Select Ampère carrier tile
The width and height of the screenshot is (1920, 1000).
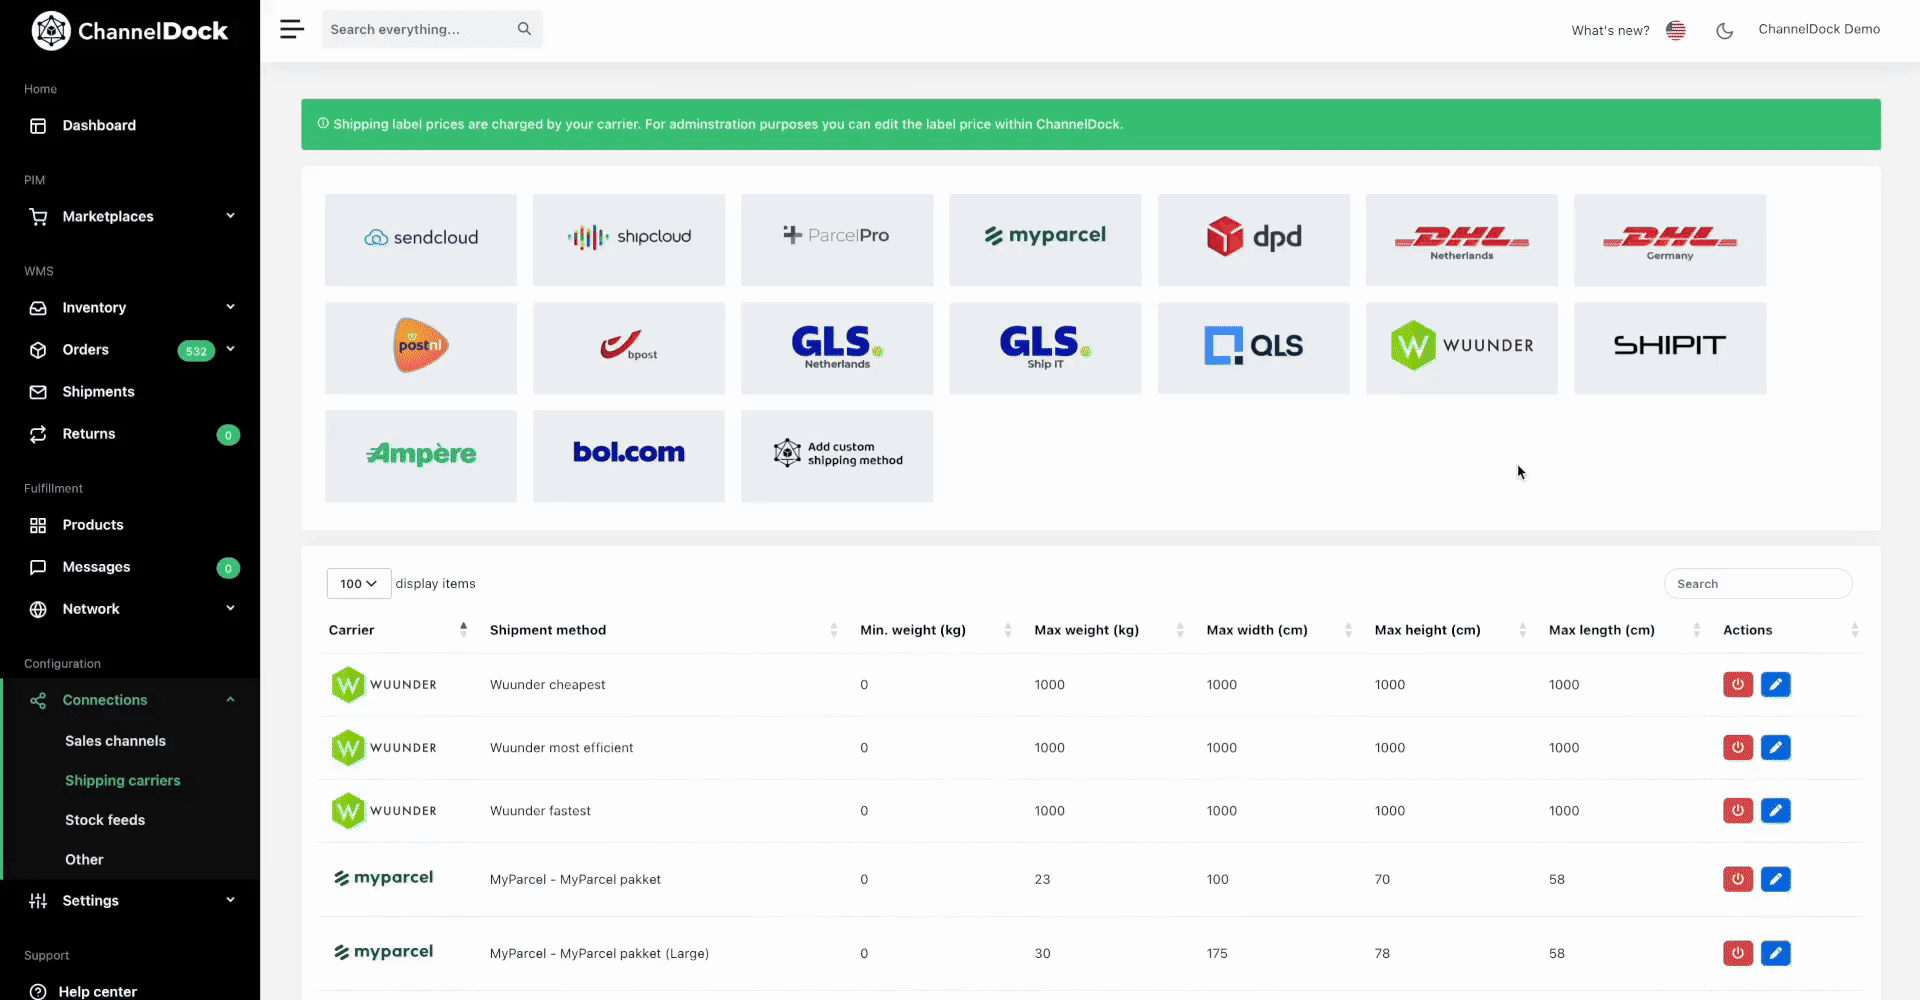click(421, 456)
